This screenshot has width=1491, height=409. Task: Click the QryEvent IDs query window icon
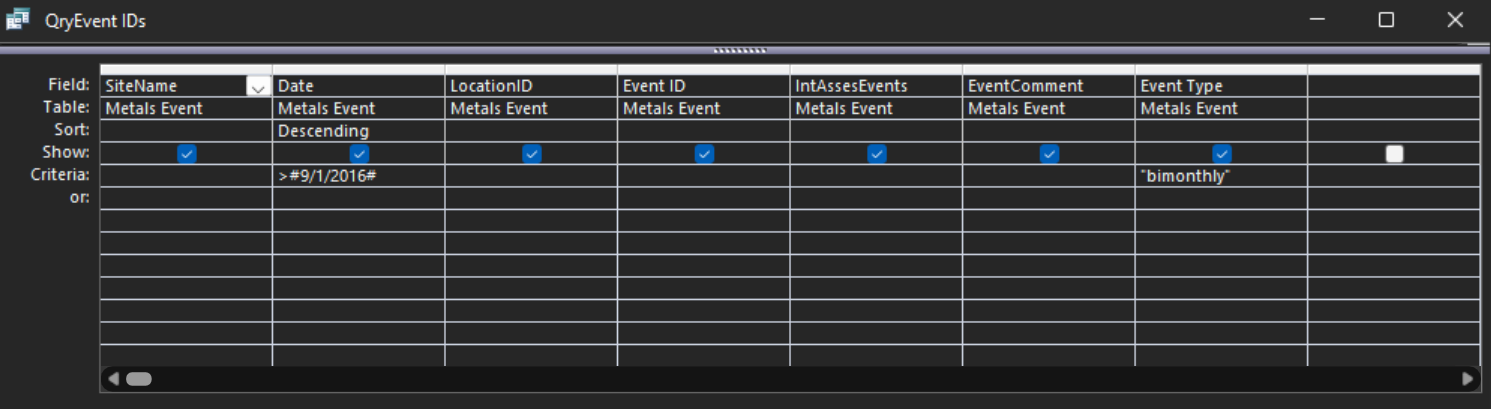[18, 20]
